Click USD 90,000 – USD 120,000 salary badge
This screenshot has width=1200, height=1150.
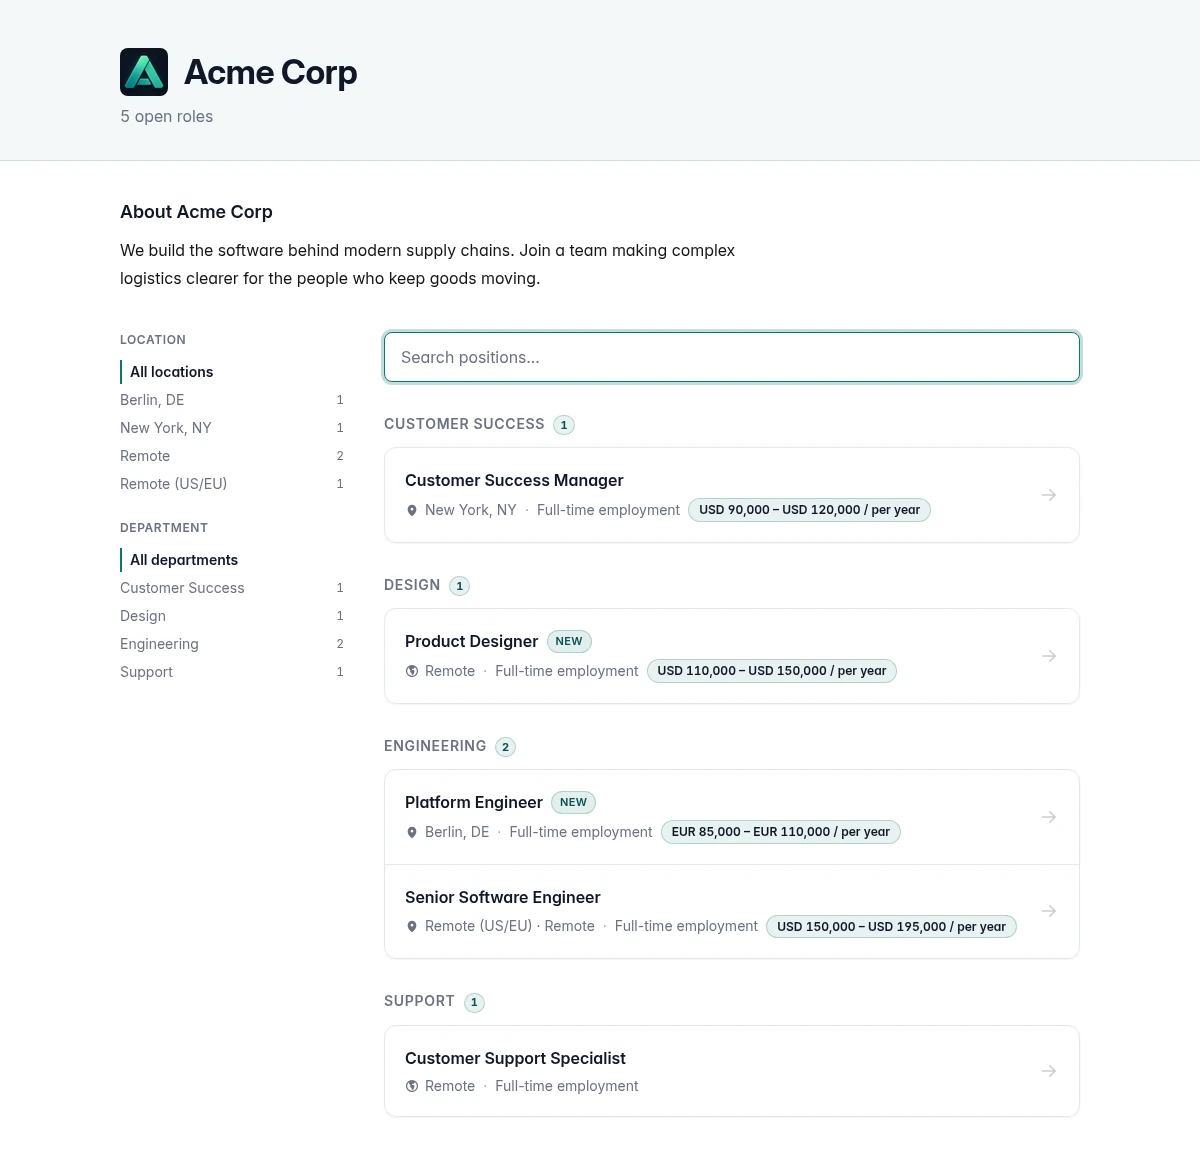(x=809, y=510)
